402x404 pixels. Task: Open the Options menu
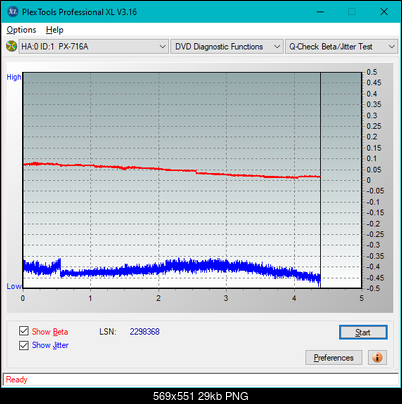21,30
